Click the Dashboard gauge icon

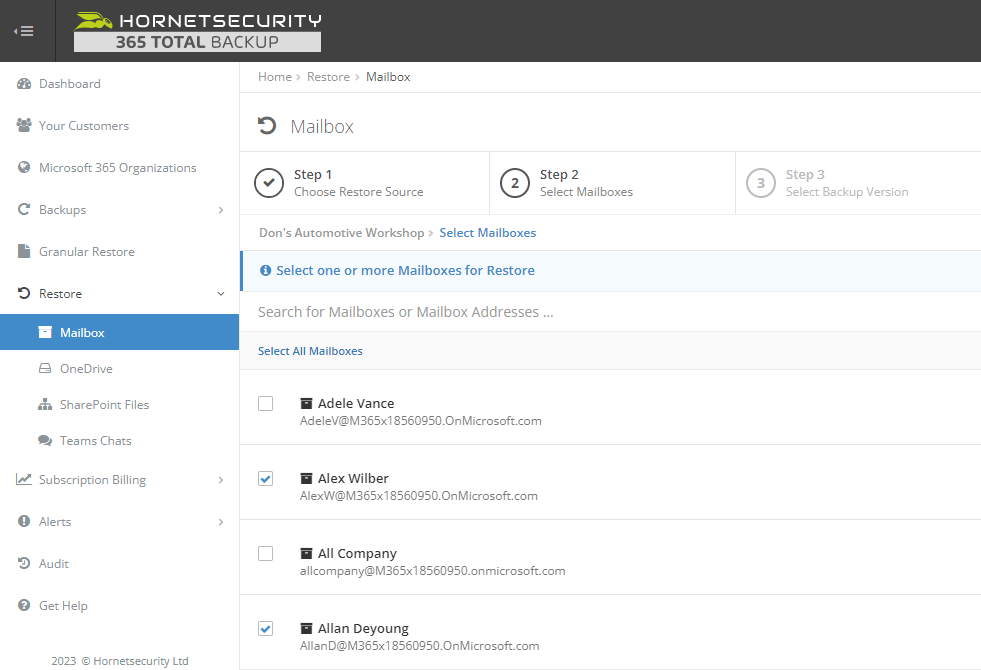point(24,84)
